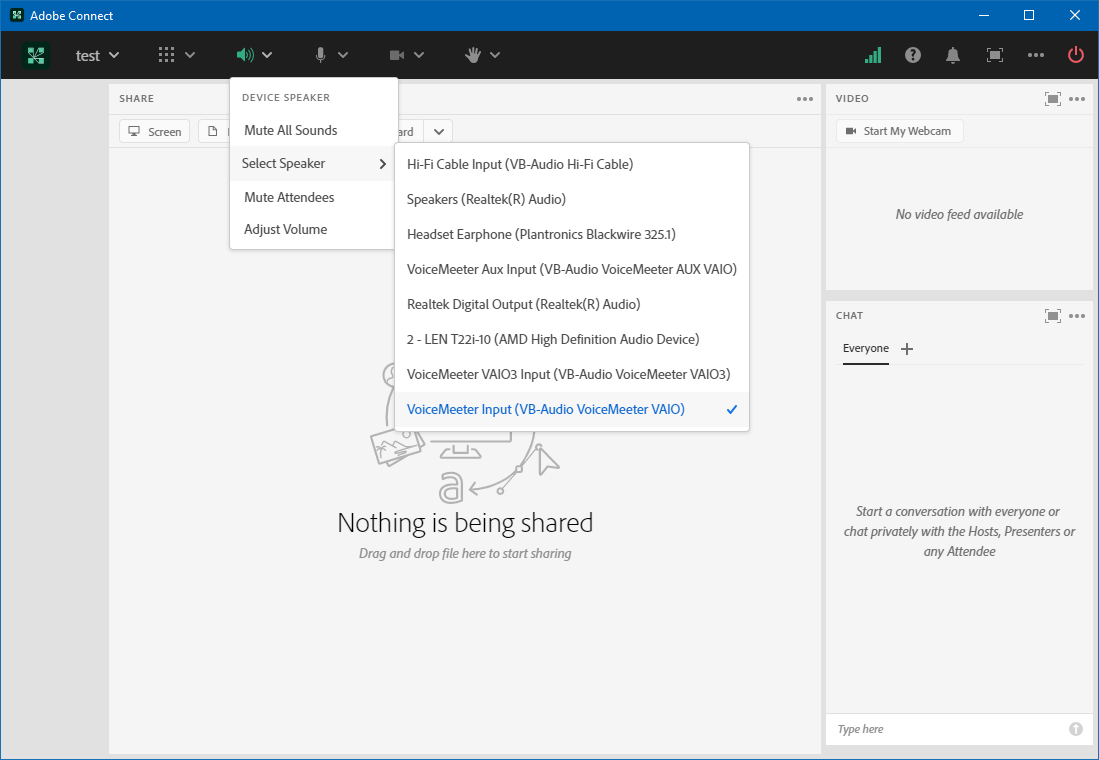The width and height of the screenshot is (1099, 760).
Task: Choose Mute Attendees
Action: point(313,197)
